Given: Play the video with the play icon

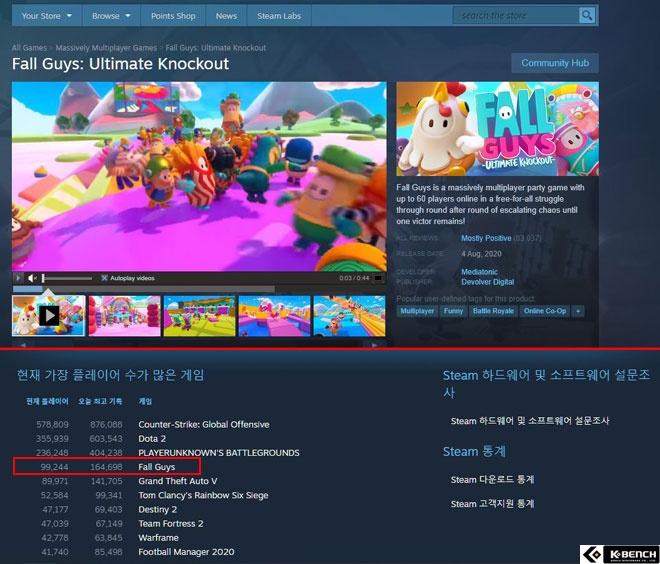Looking at the screenshot, I should [x=18, y=278].
